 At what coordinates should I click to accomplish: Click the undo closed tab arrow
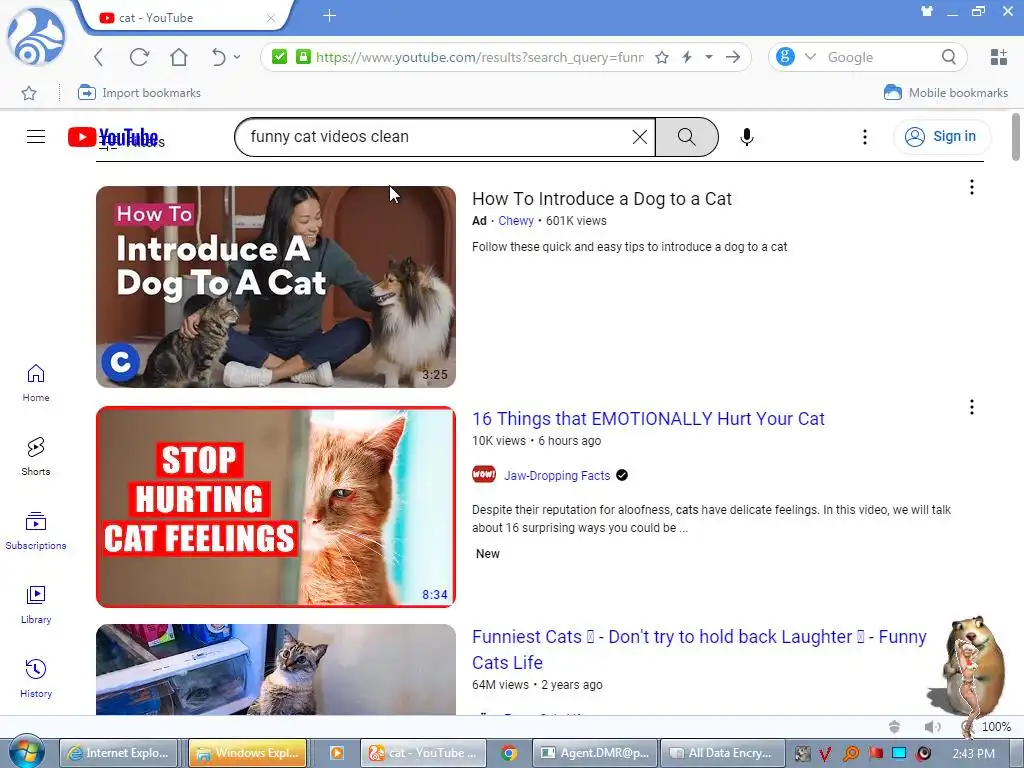(x=218, y=57)
